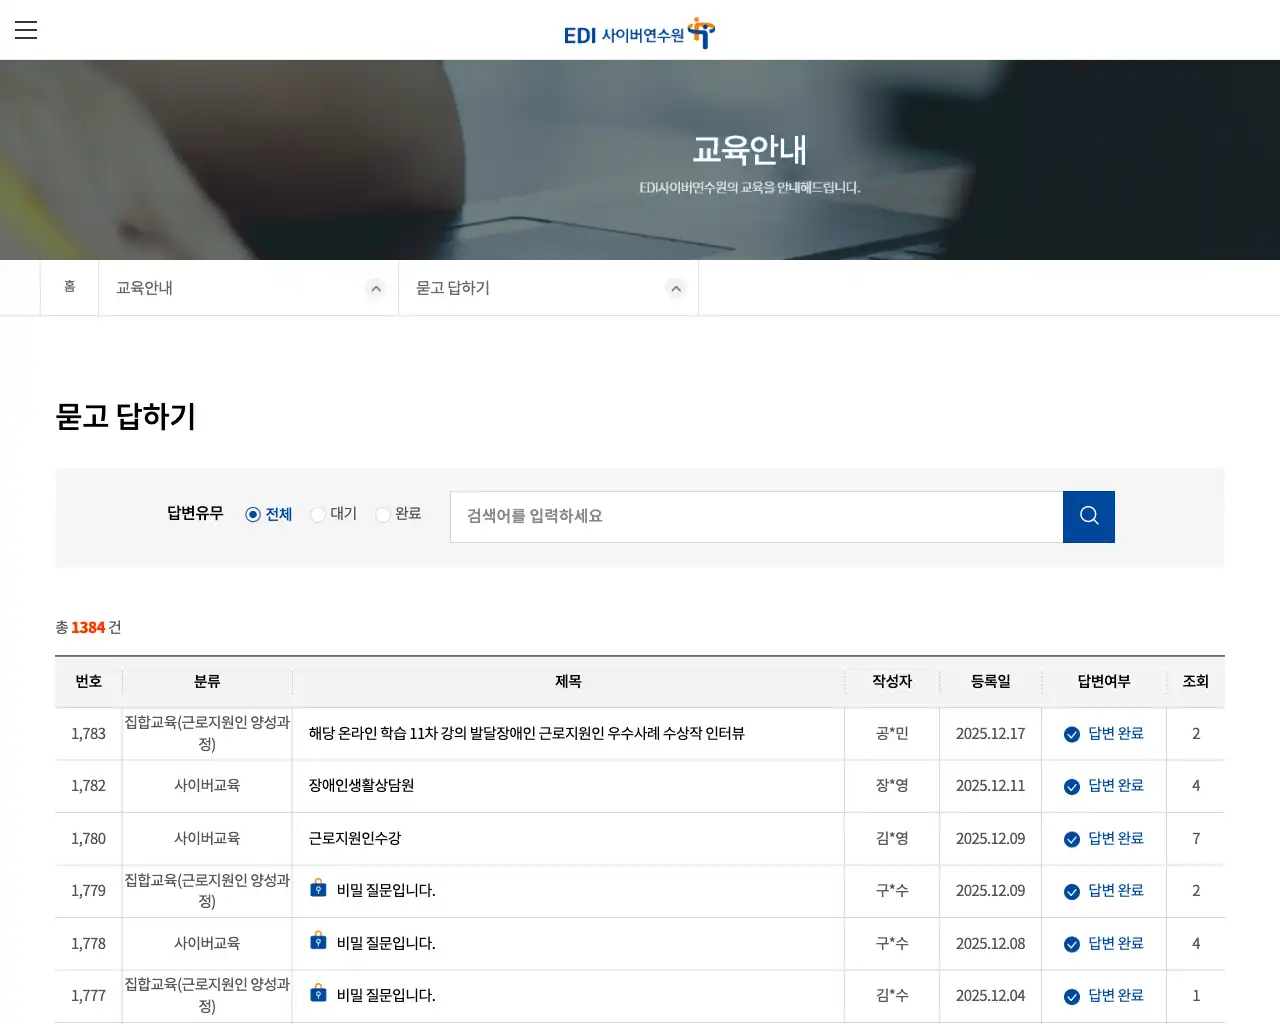Collapse the 묻고 답하기 breadcrumb dropdown

pyautogui.click(x=676, y=288)
